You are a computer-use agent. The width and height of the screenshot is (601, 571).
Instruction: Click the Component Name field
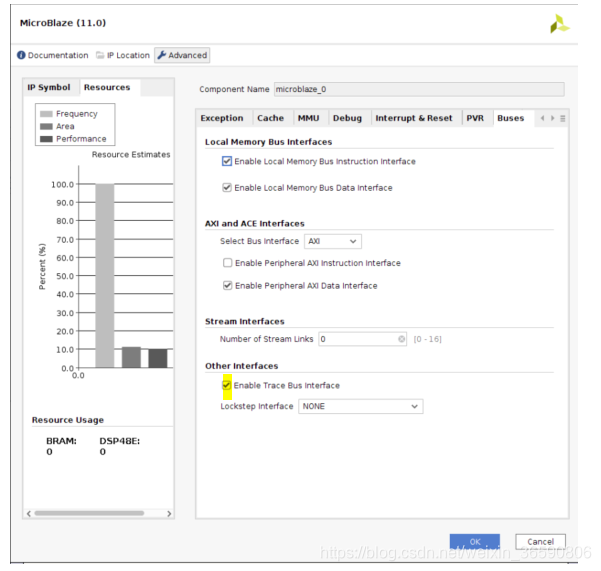coord(419,89)
